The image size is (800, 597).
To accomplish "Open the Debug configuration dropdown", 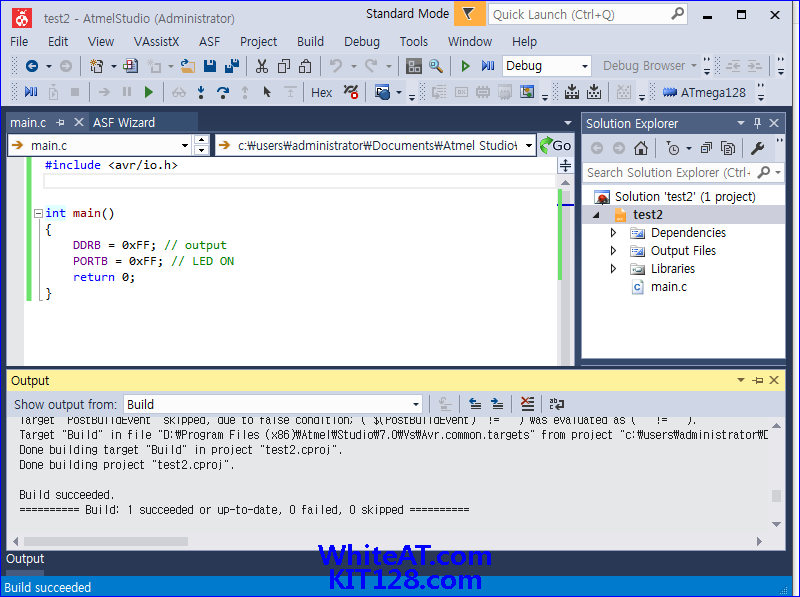I will (x=585, y=66).
